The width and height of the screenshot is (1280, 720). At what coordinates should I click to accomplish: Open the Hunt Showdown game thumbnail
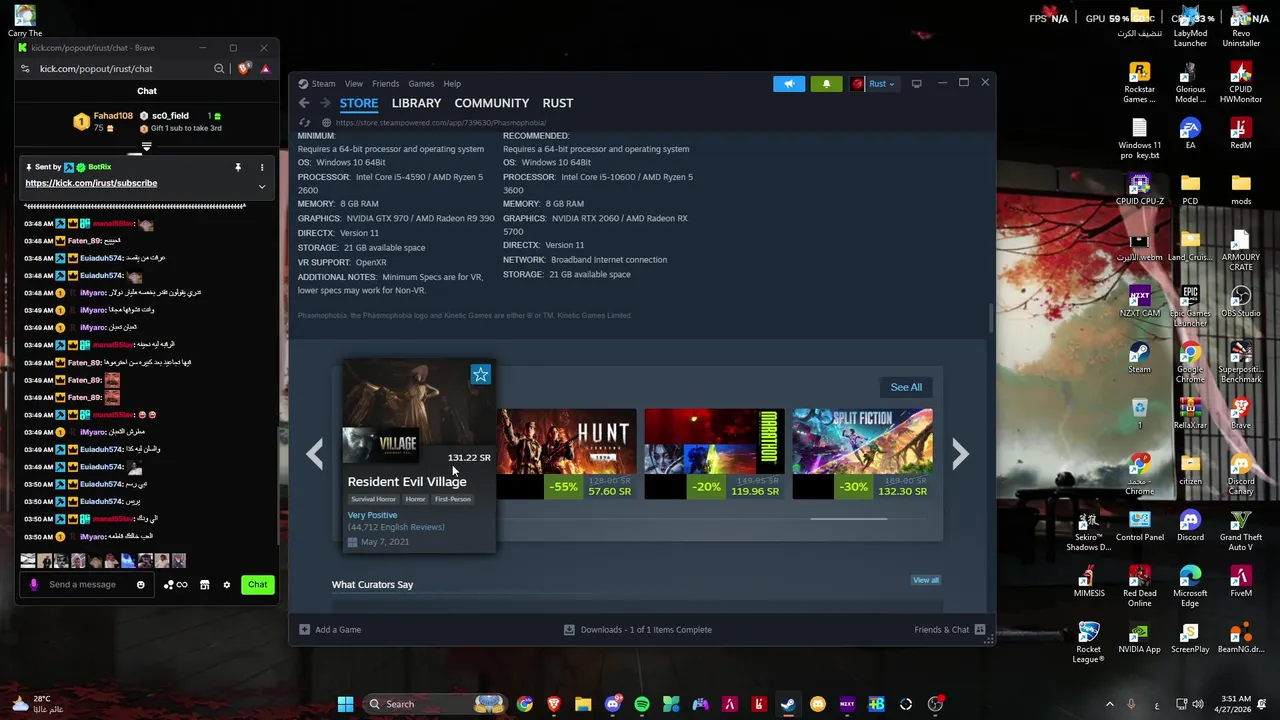(567, 441)
